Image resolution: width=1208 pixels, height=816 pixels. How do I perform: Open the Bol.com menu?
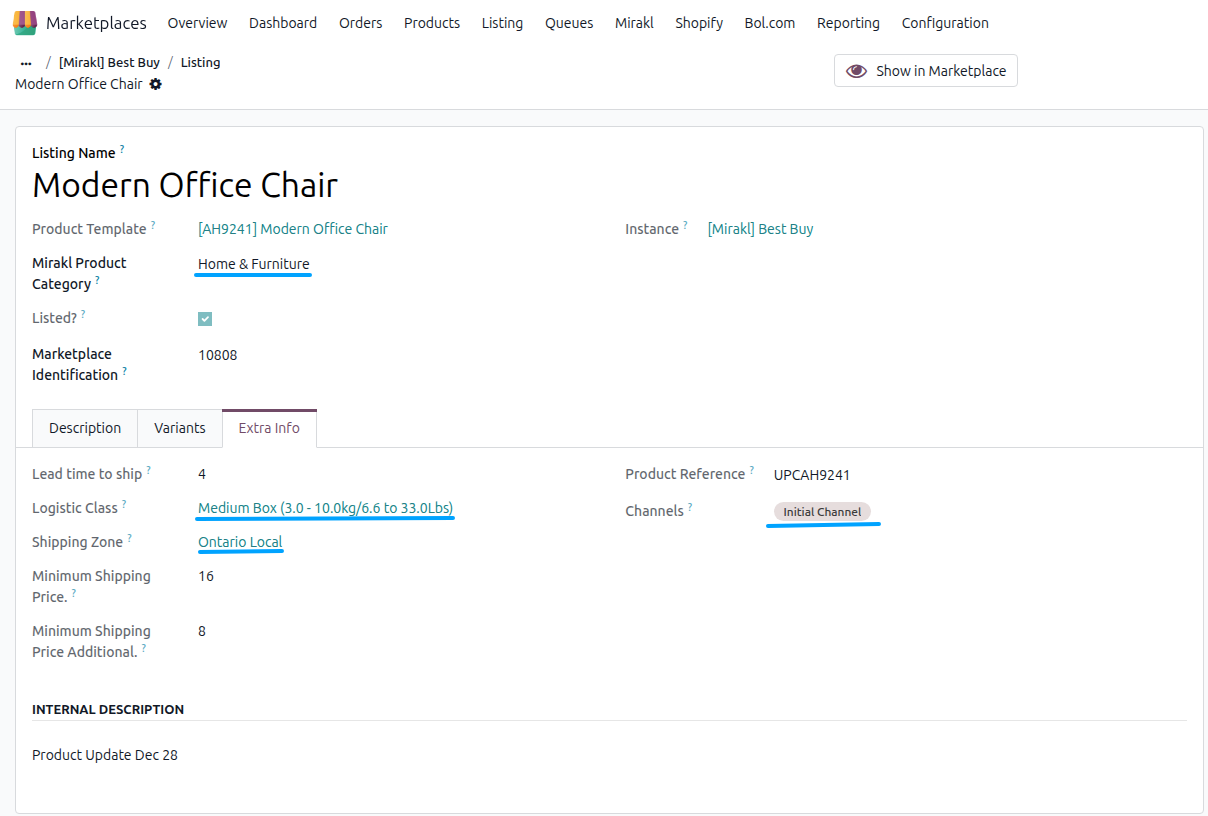tap(770, 22)
